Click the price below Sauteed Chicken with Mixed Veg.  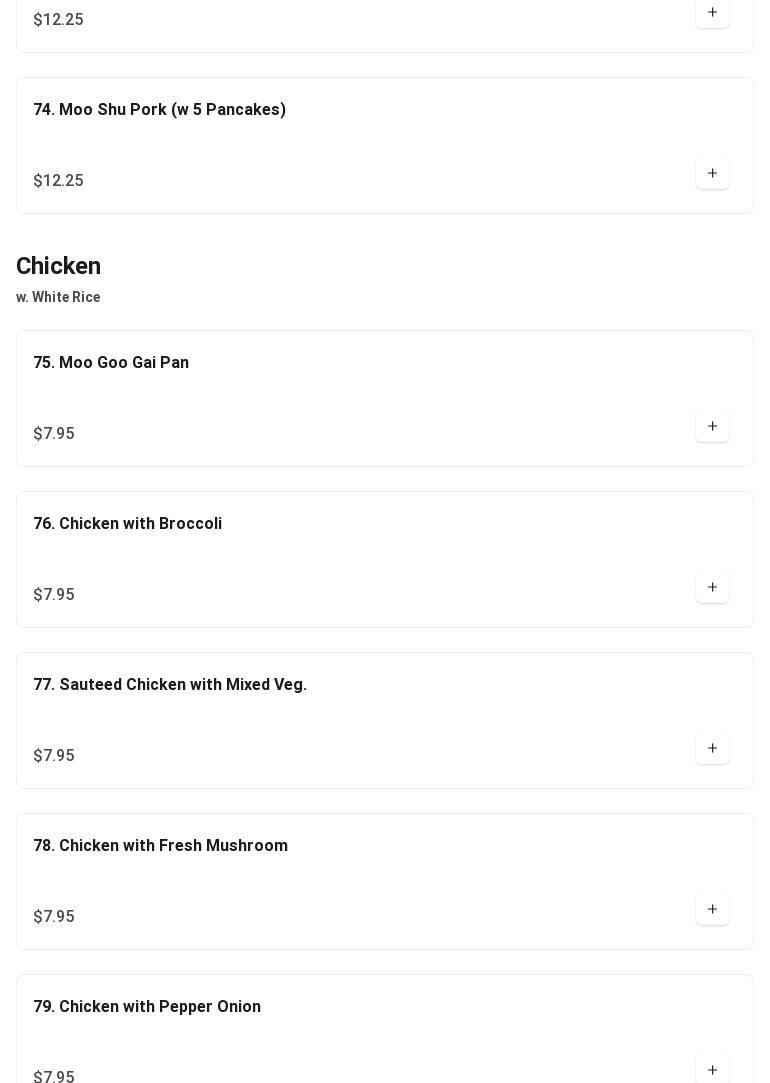pyautogui.click(x=54, y=756)
